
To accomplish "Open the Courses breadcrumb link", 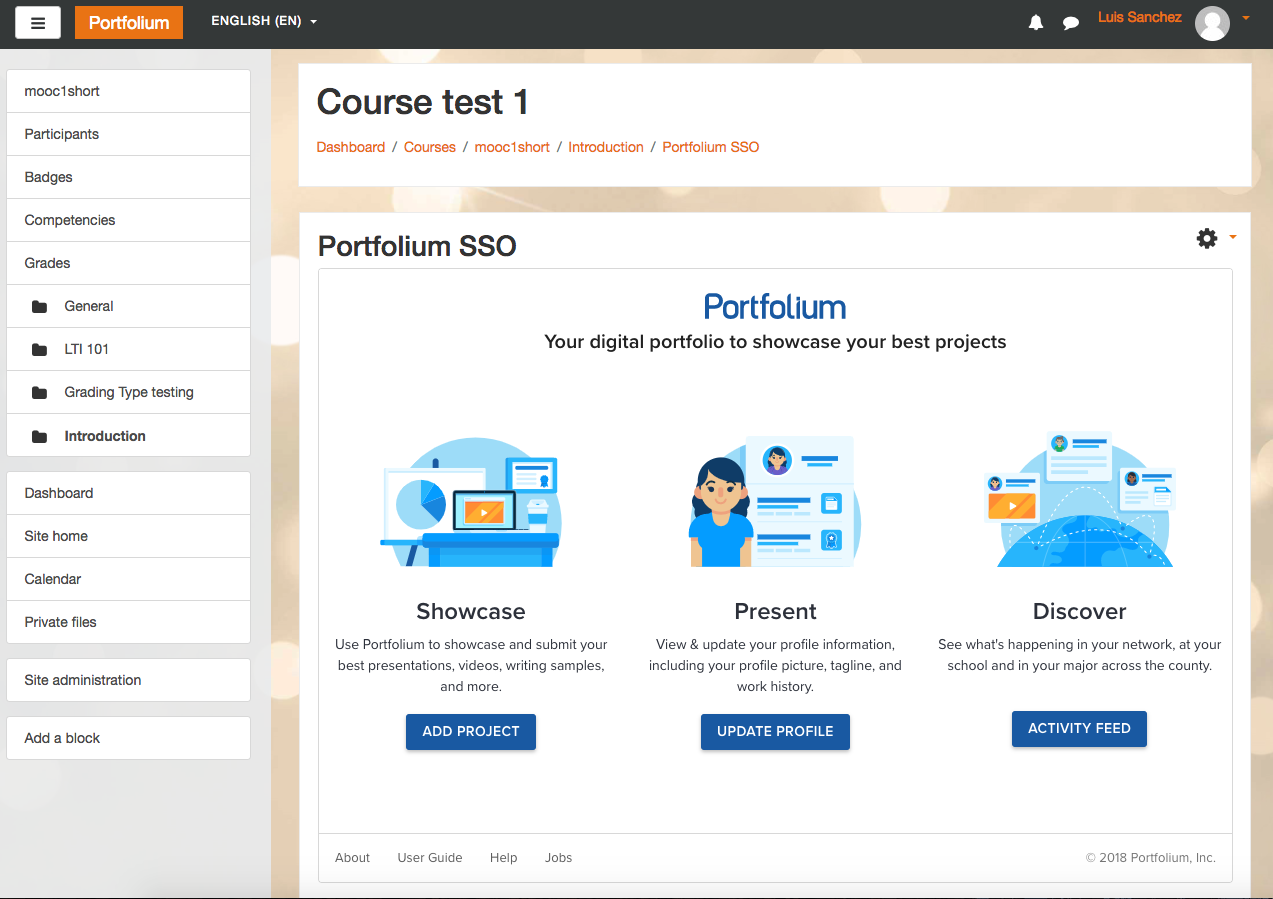I will (430, 147).
